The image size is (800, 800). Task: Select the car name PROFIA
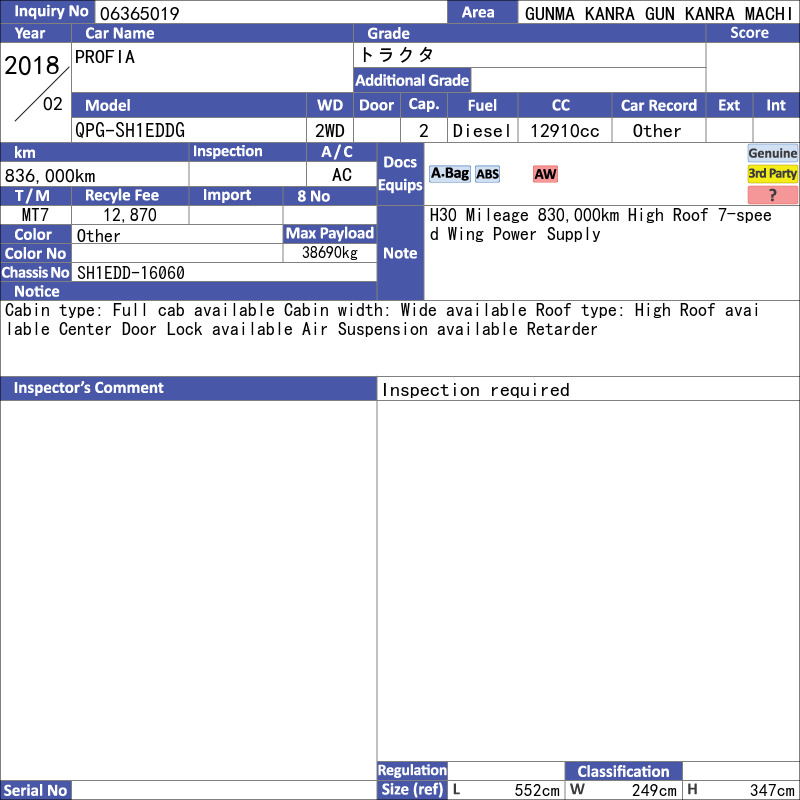(x=105, y=57)
